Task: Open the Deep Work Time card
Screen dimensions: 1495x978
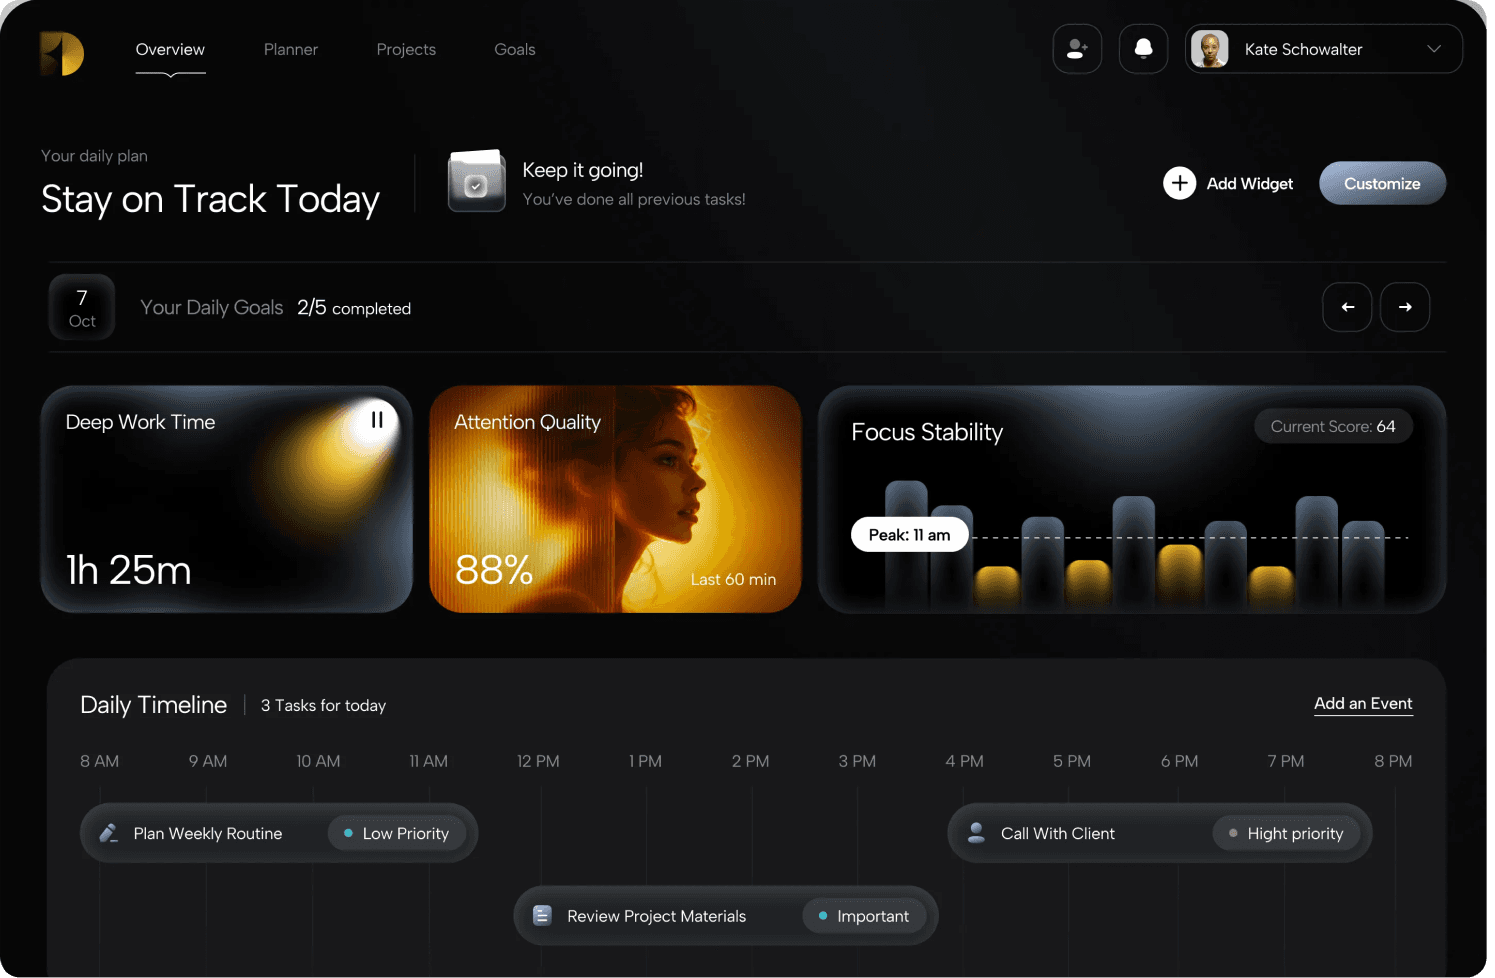Action: click(227, 499)
